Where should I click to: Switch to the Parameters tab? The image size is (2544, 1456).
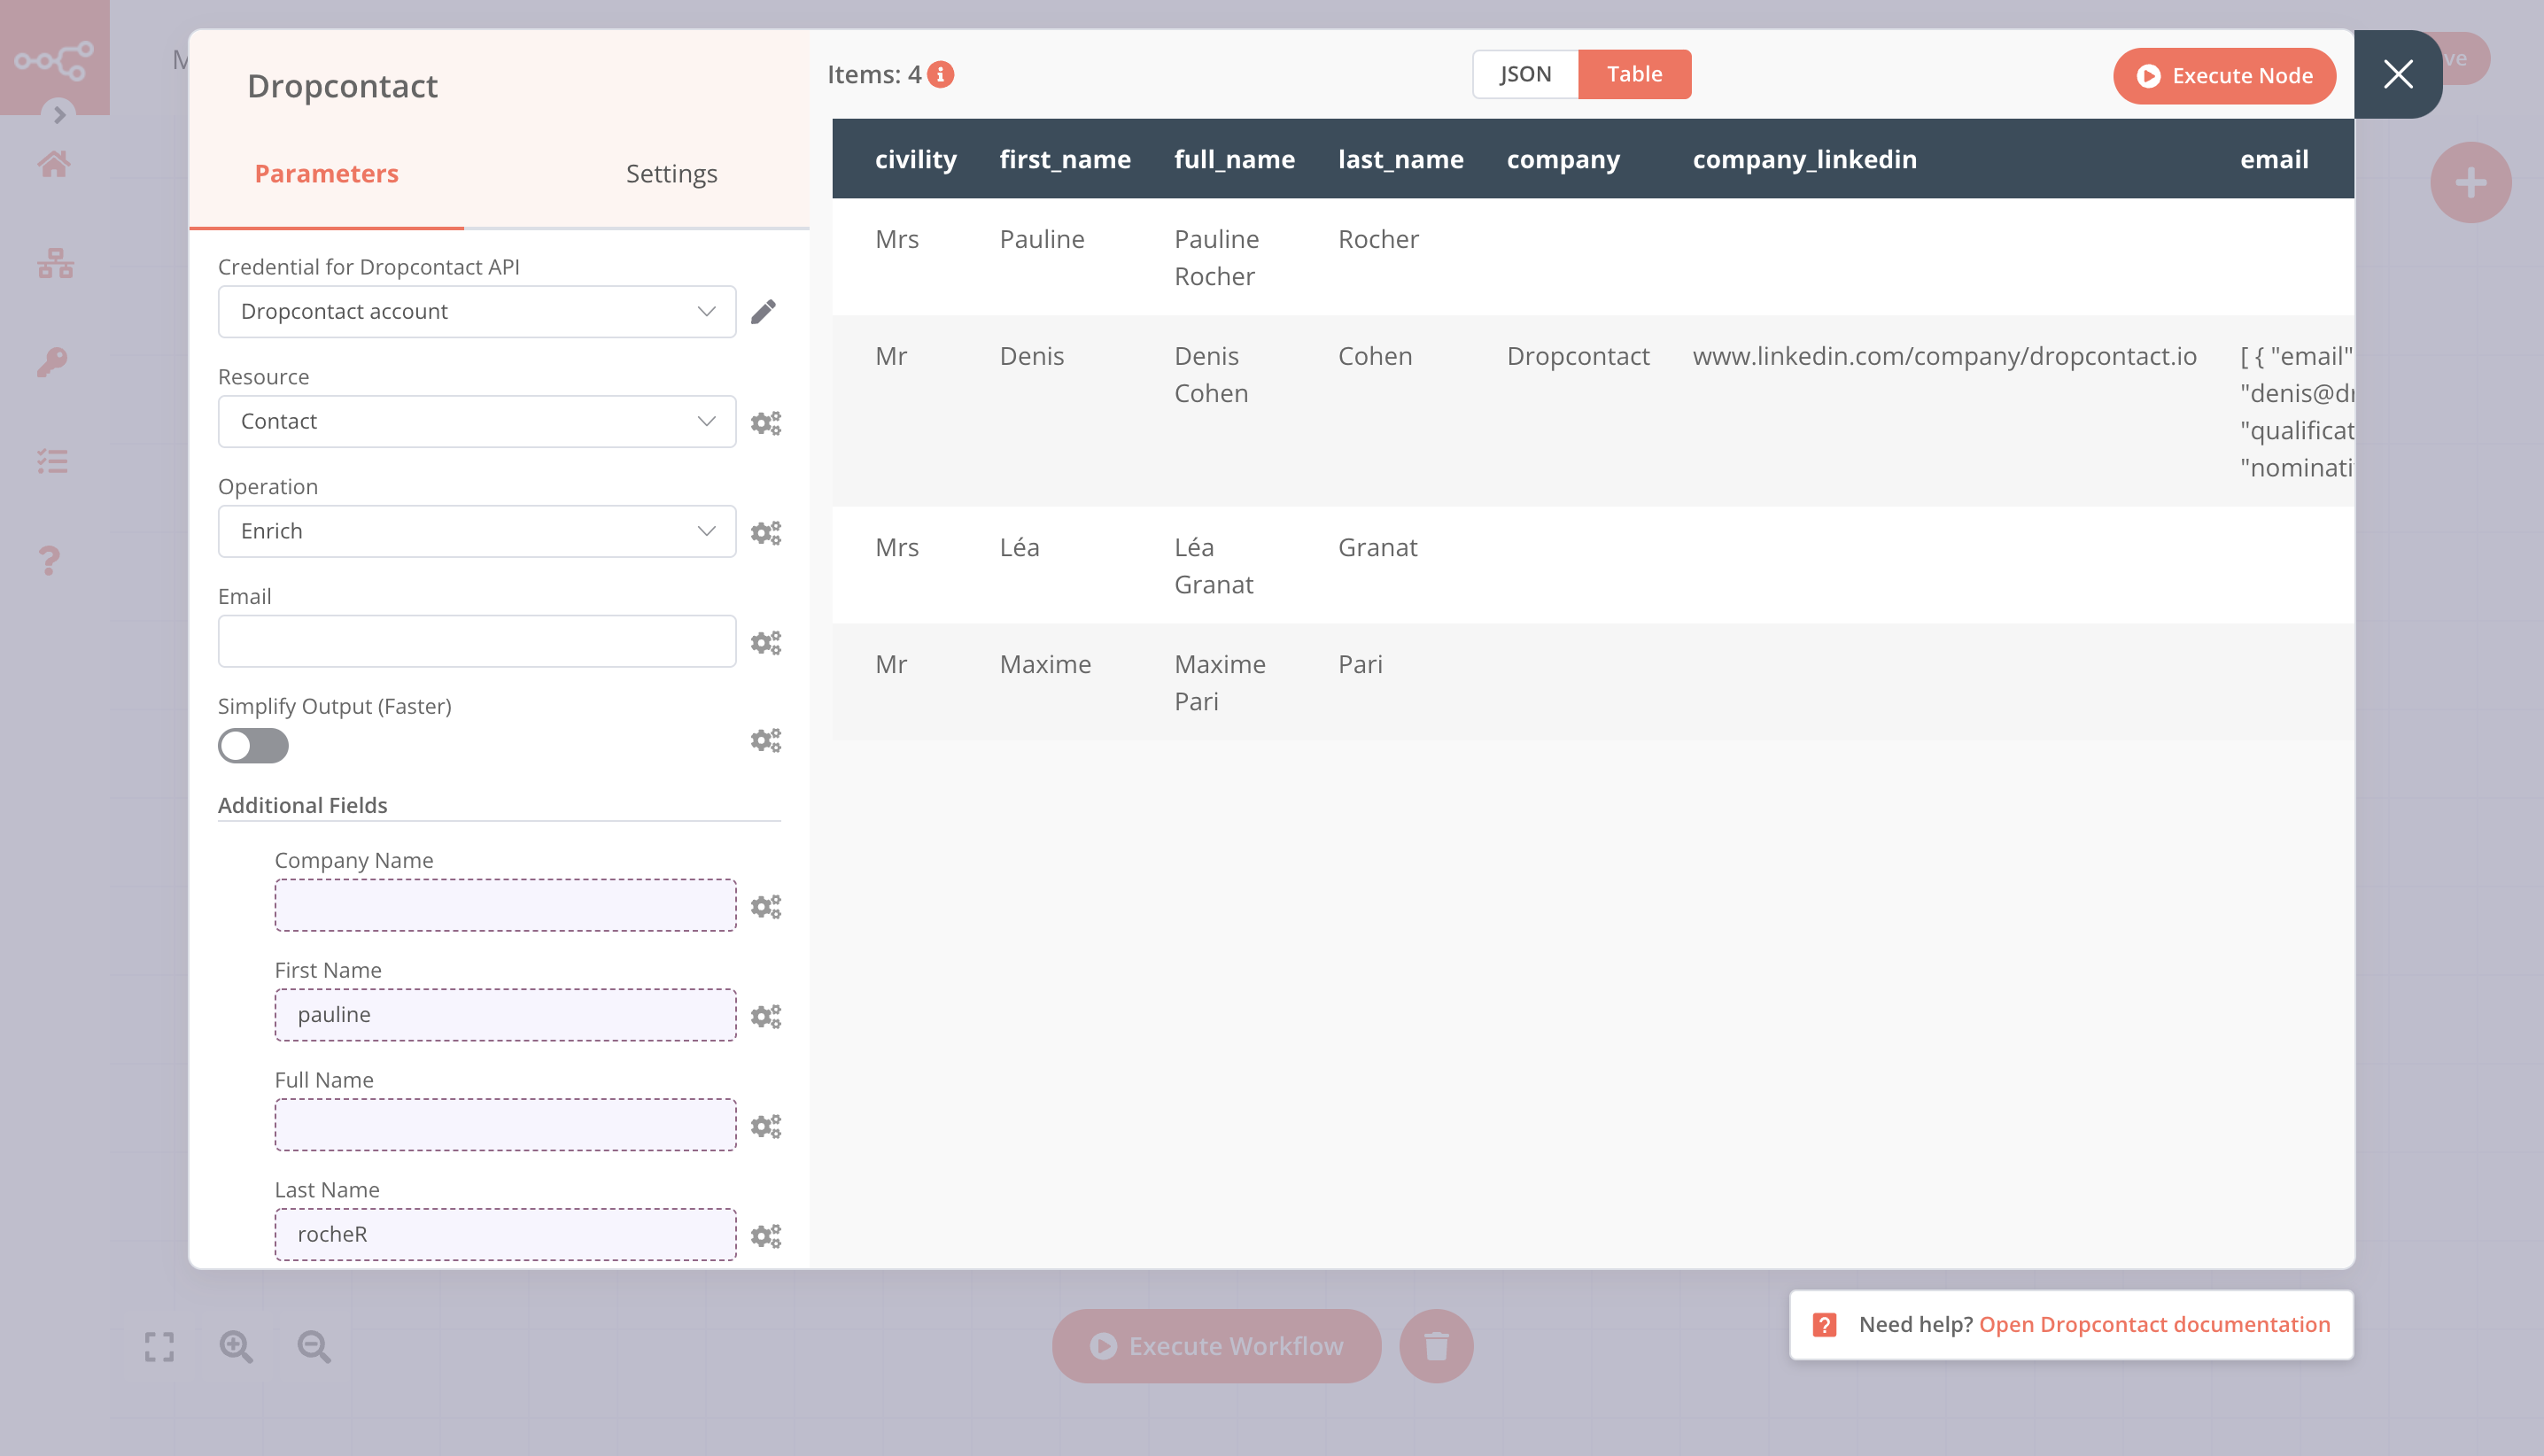pyautogui.click(x=327, y=173)
